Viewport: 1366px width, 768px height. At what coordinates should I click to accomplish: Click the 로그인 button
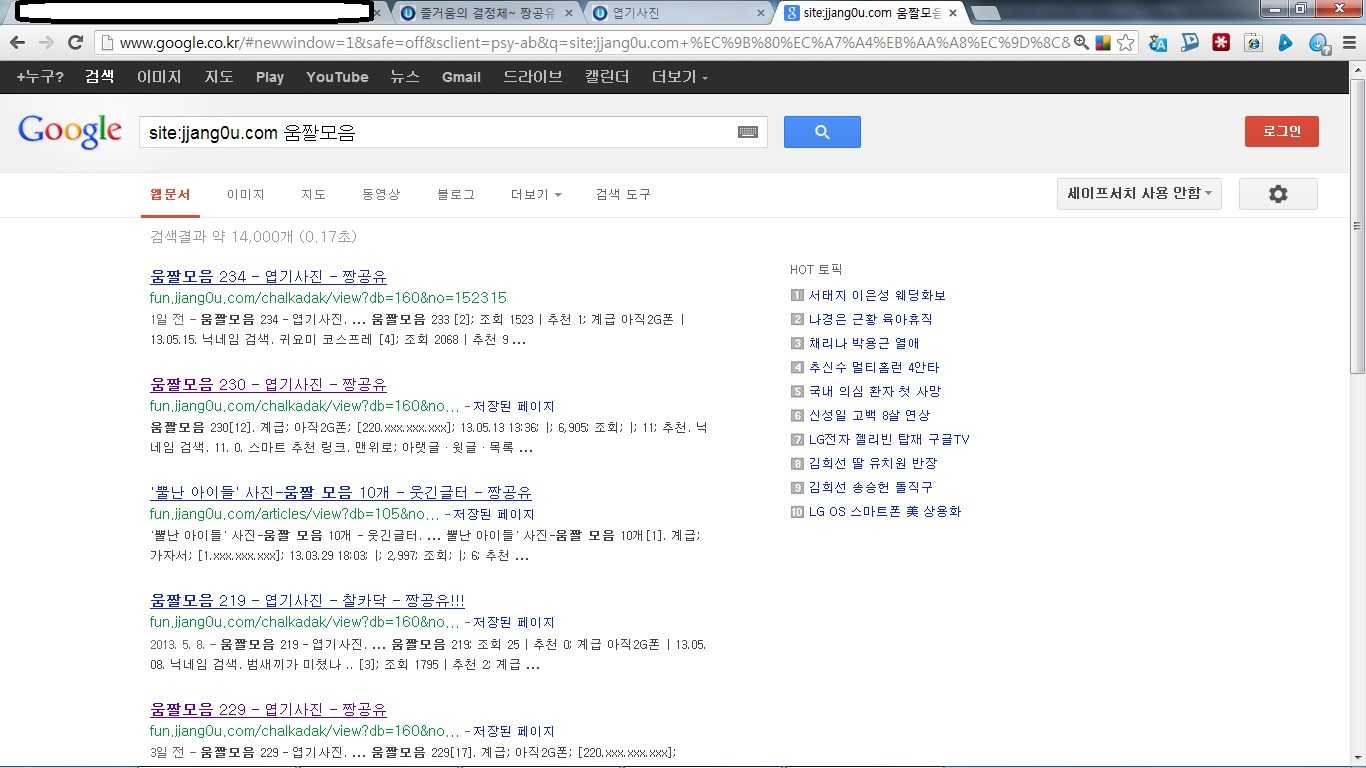1282,132
